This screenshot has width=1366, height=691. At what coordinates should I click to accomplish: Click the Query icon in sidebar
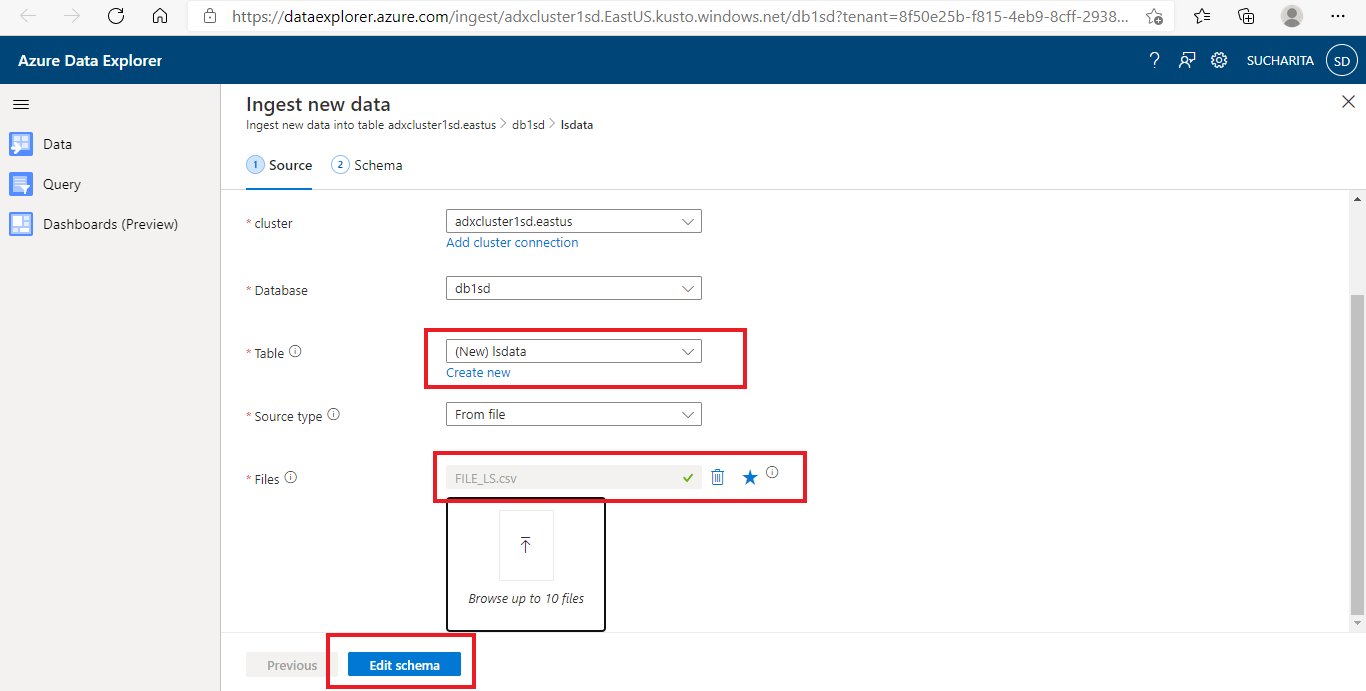click(x=21, y=184)
